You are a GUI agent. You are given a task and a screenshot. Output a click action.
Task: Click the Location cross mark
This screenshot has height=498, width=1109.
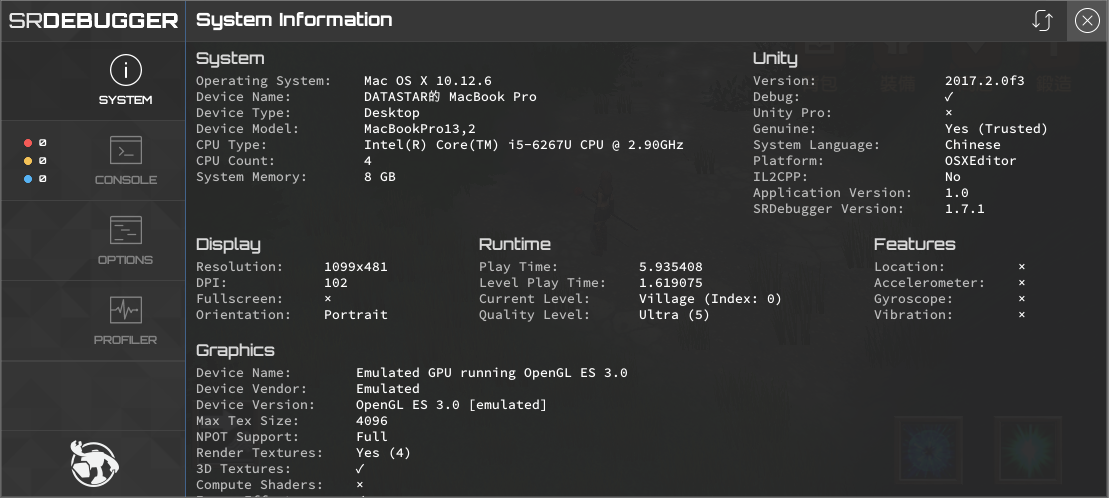coord(1021,267)
